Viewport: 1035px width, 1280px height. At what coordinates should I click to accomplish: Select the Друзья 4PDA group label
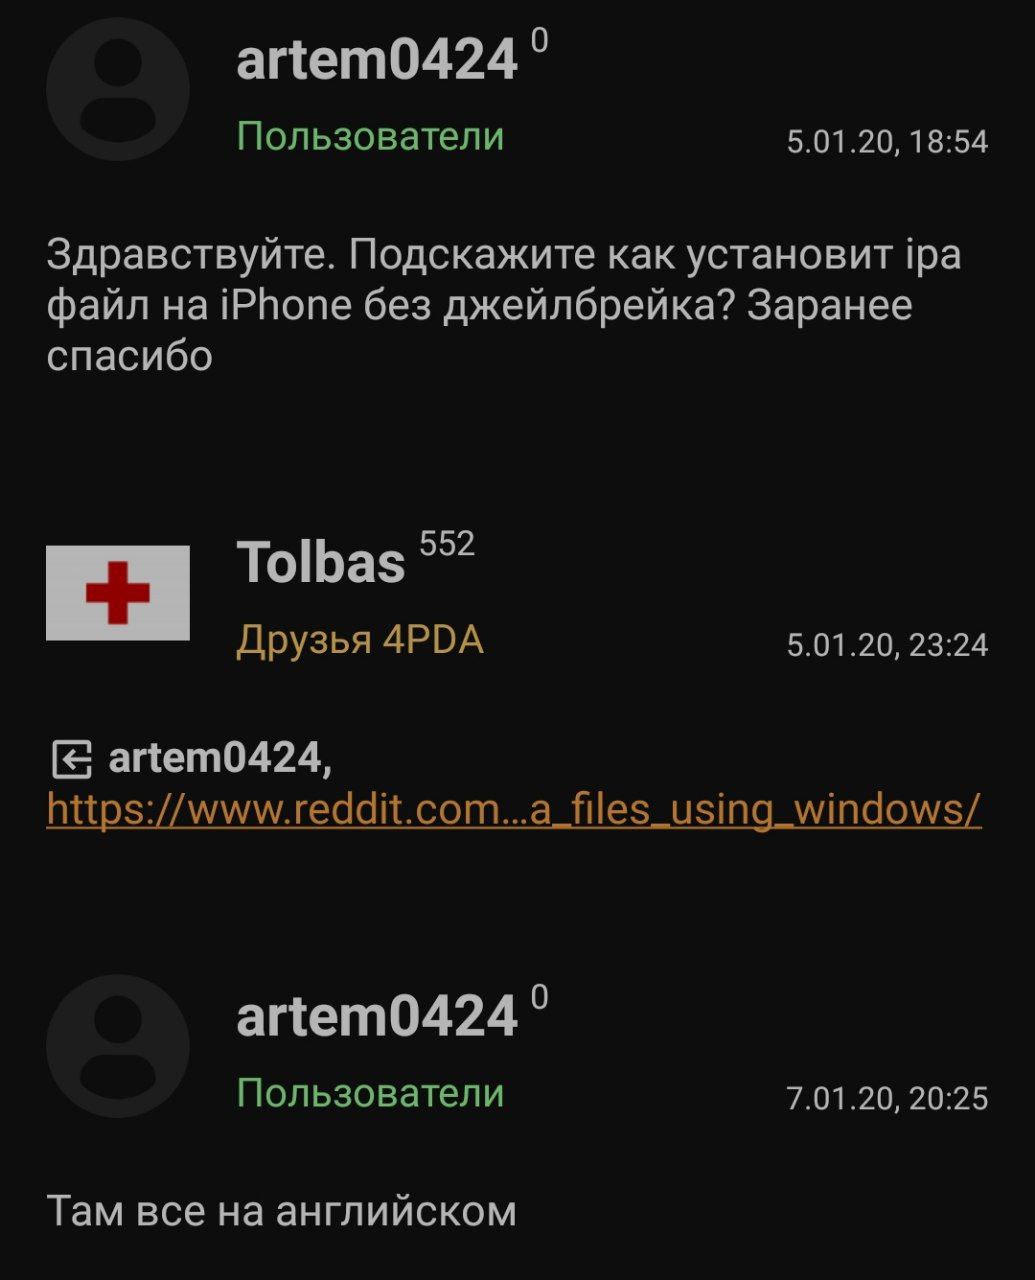point(360,640)
